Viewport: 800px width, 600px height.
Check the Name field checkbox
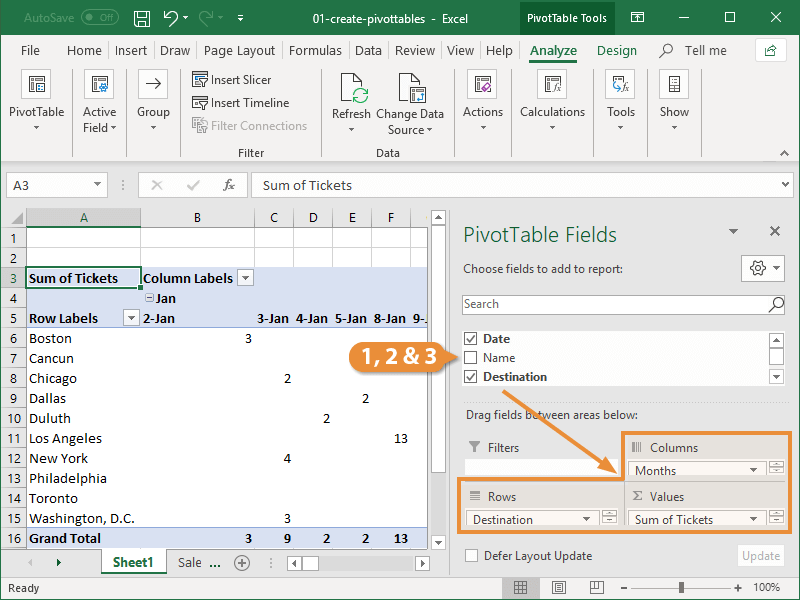coord(472,358)
